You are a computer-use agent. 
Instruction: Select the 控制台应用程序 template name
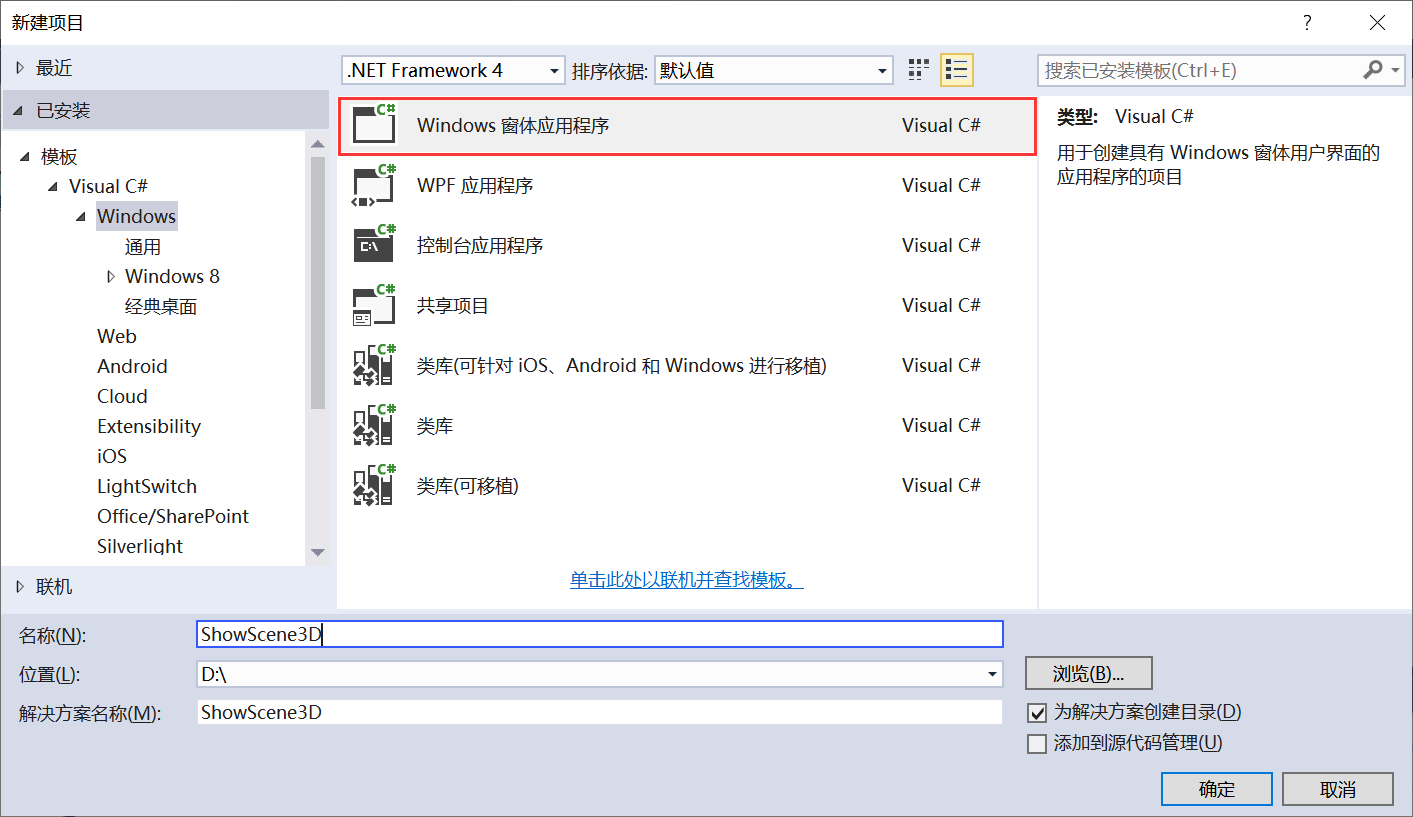coord(480,245)
